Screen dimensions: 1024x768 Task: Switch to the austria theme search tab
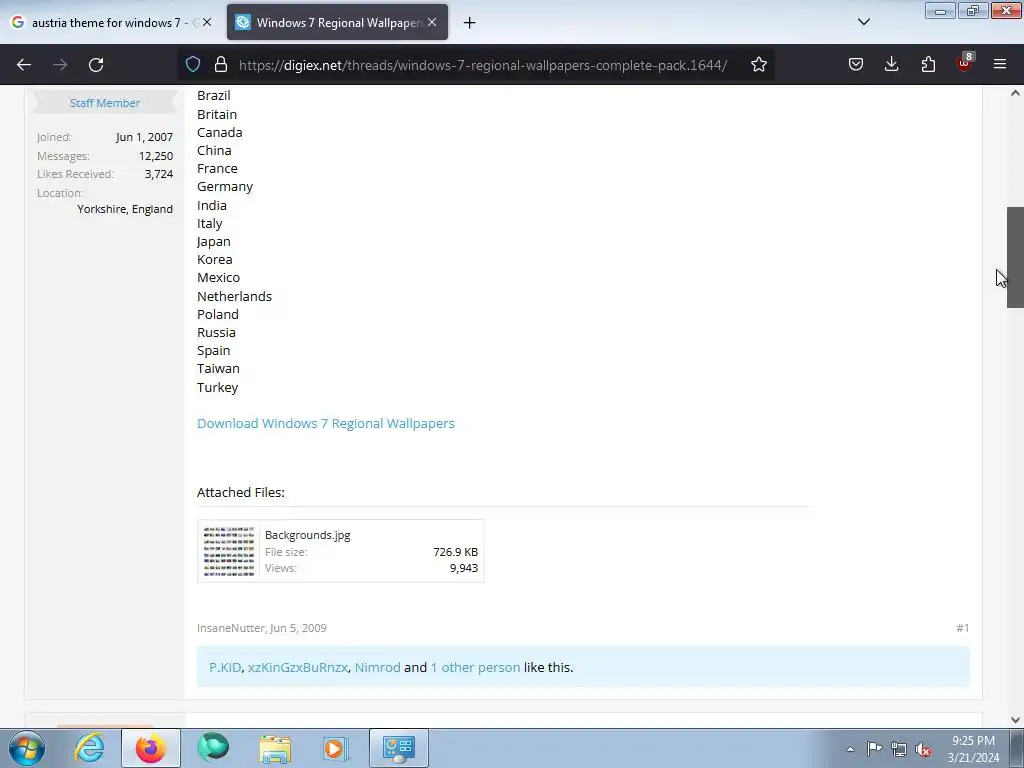pyautogui.click(x=111, y=22)
